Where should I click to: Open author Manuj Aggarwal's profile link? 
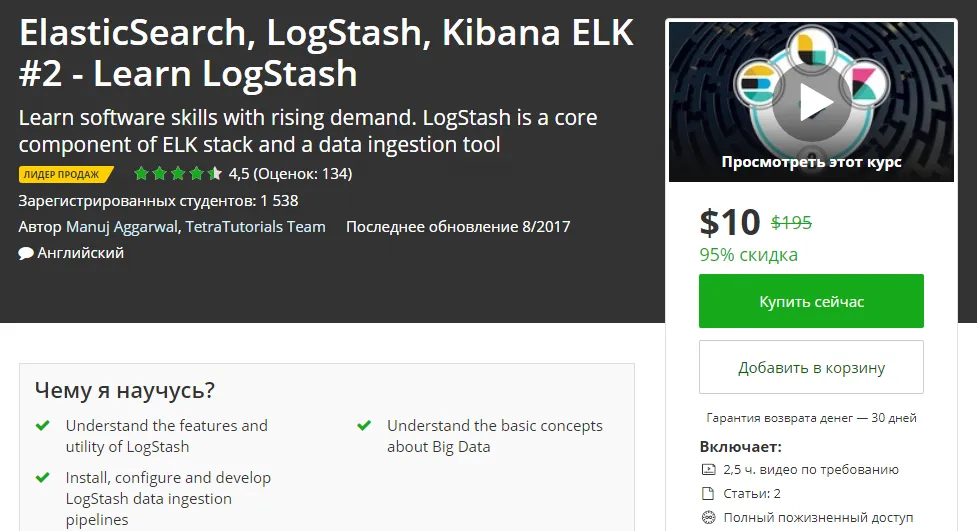tap(123, 227)
